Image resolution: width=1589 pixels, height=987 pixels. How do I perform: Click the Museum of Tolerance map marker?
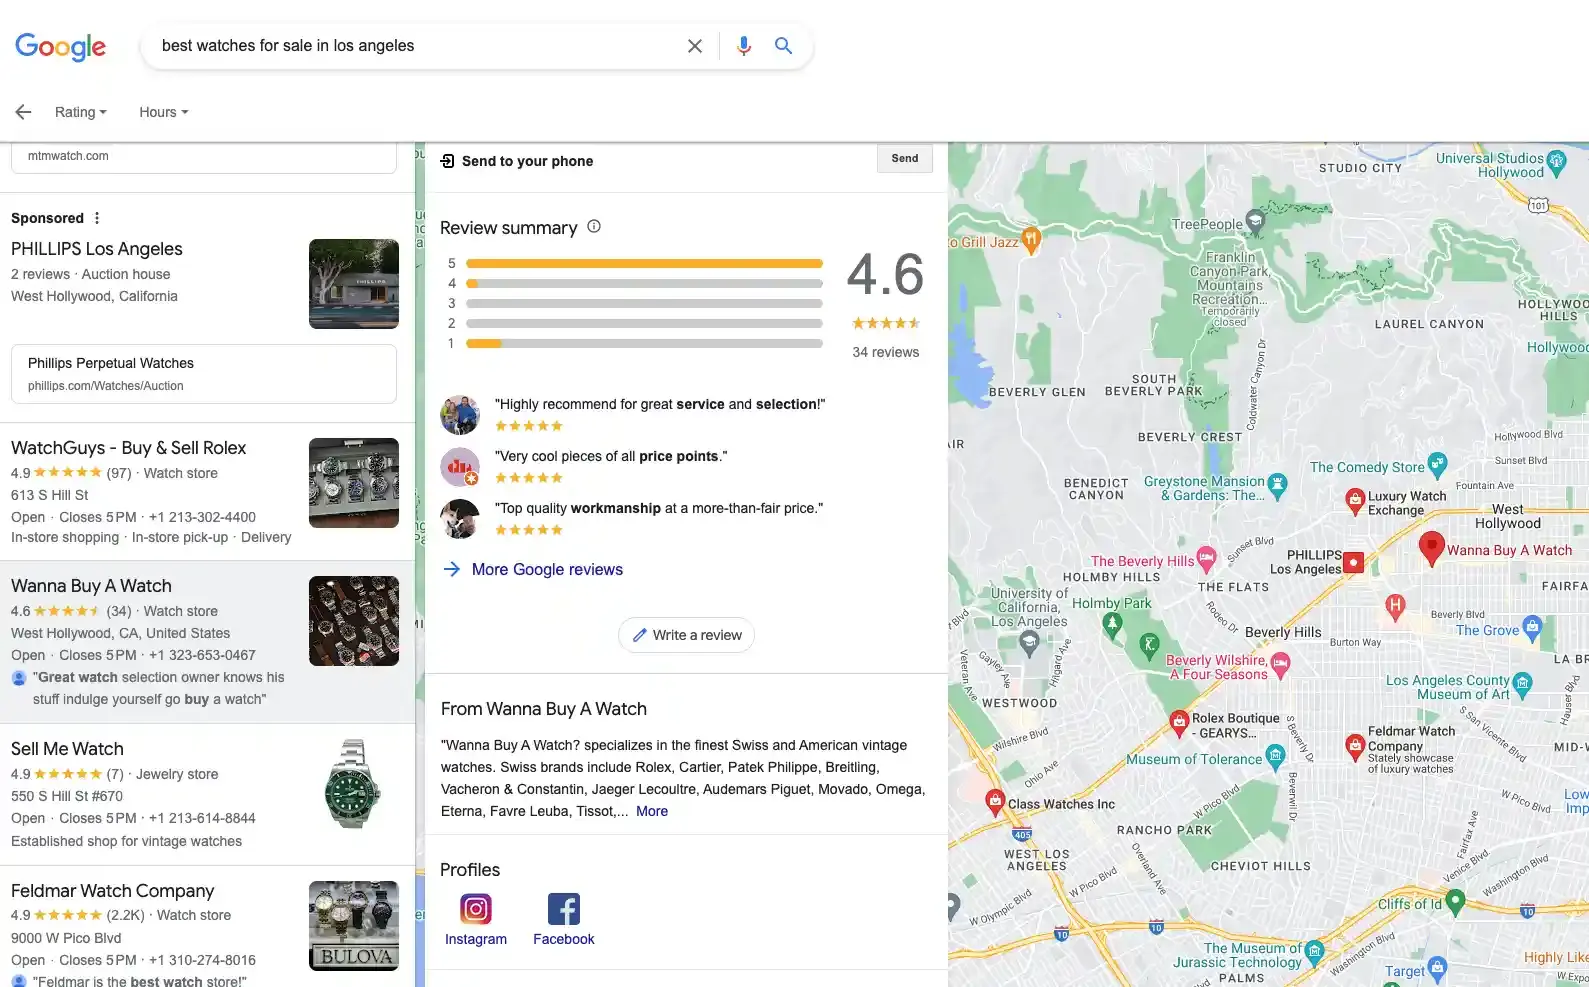pos(1275,756)
